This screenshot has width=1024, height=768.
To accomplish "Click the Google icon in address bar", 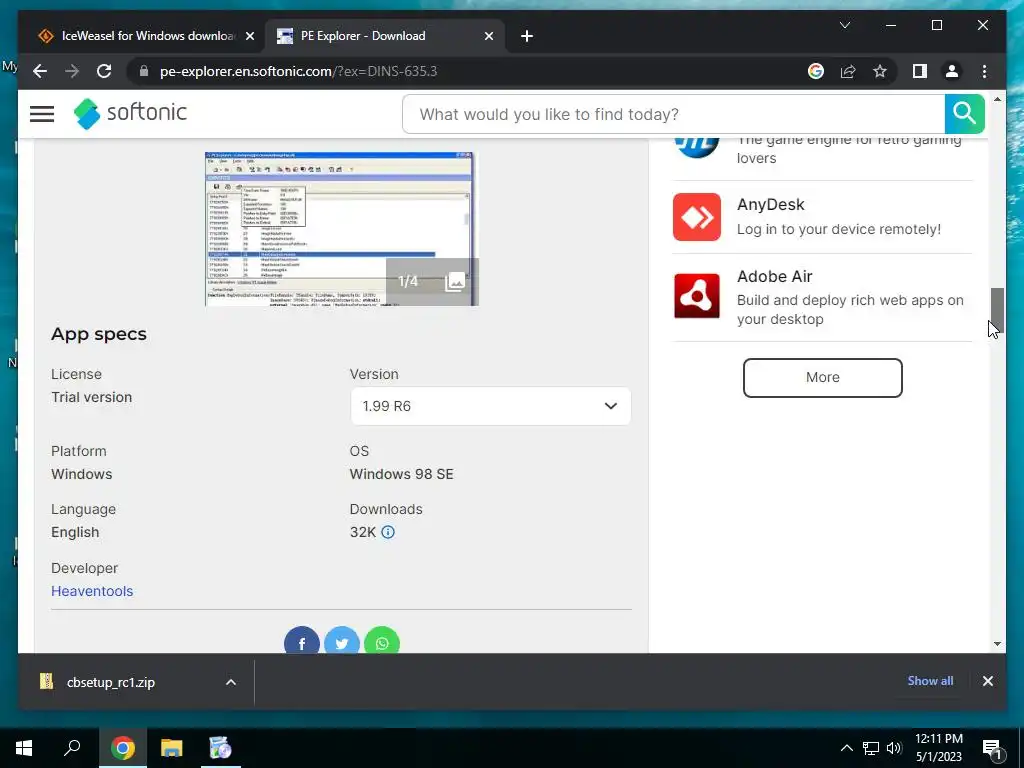I will point(816,71).
